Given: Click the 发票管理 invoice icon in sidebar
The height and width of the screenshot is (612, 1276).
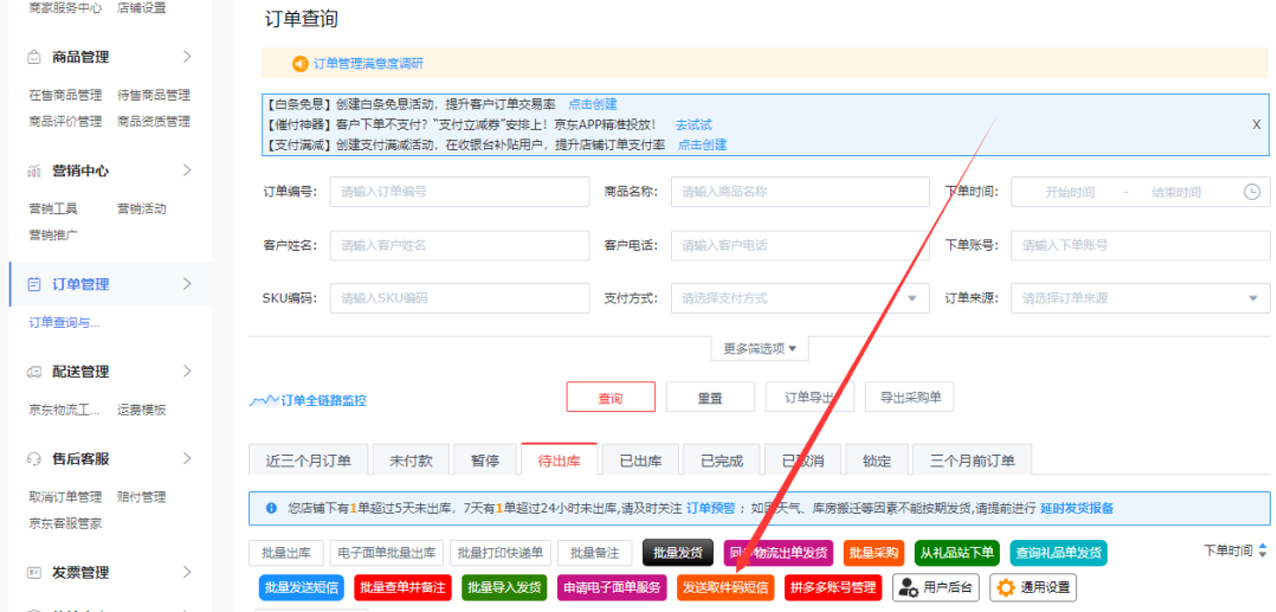Looking at the screenshot, I should pos(34,573).
